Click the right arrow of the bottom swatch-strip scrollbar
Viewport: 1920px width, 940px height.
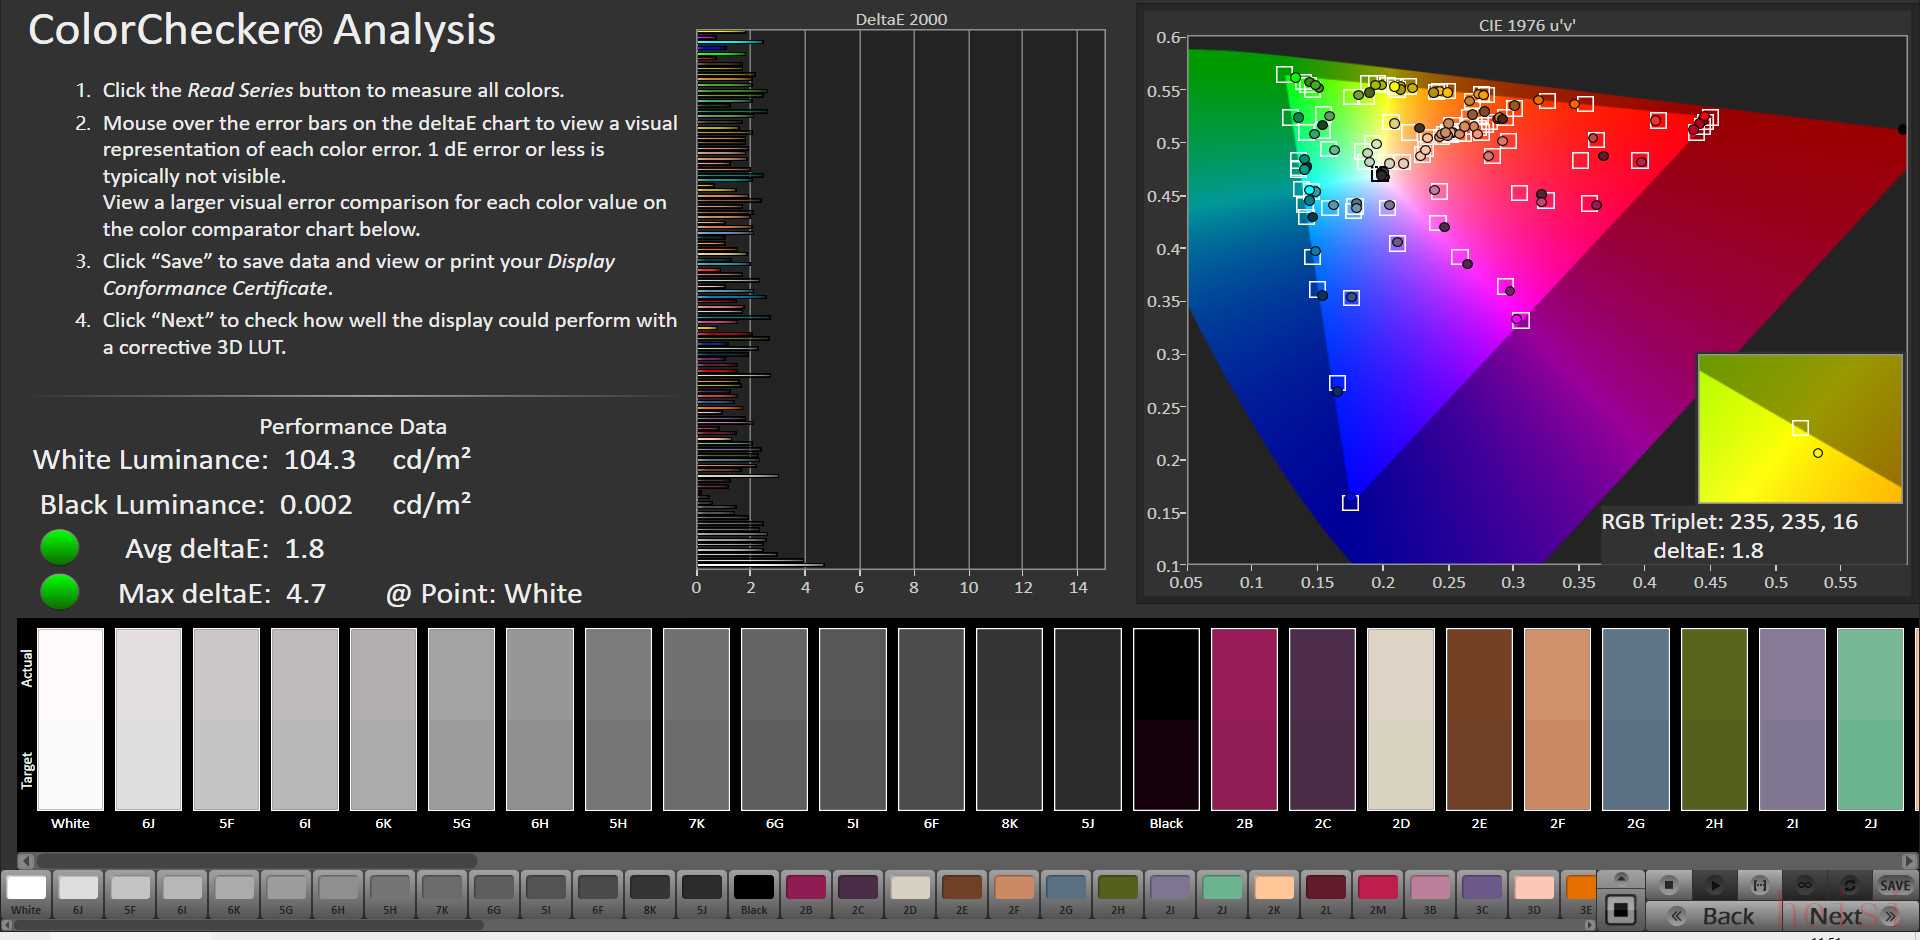[x=1590, y=925]
